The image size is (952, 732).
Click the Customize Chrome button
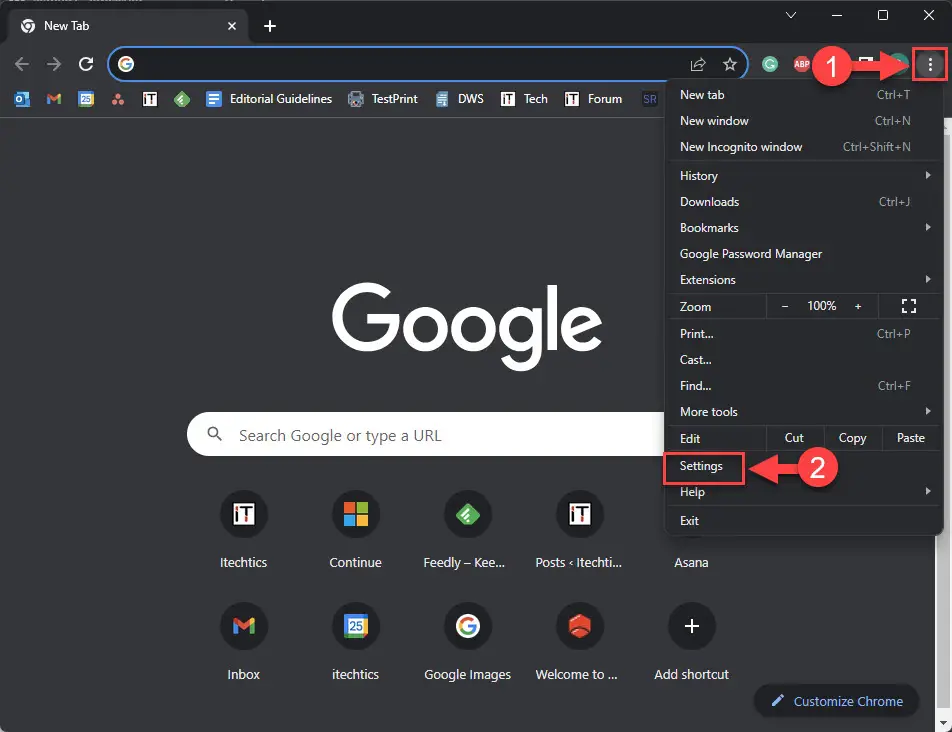pyautogui.click(x=837, y=701)
